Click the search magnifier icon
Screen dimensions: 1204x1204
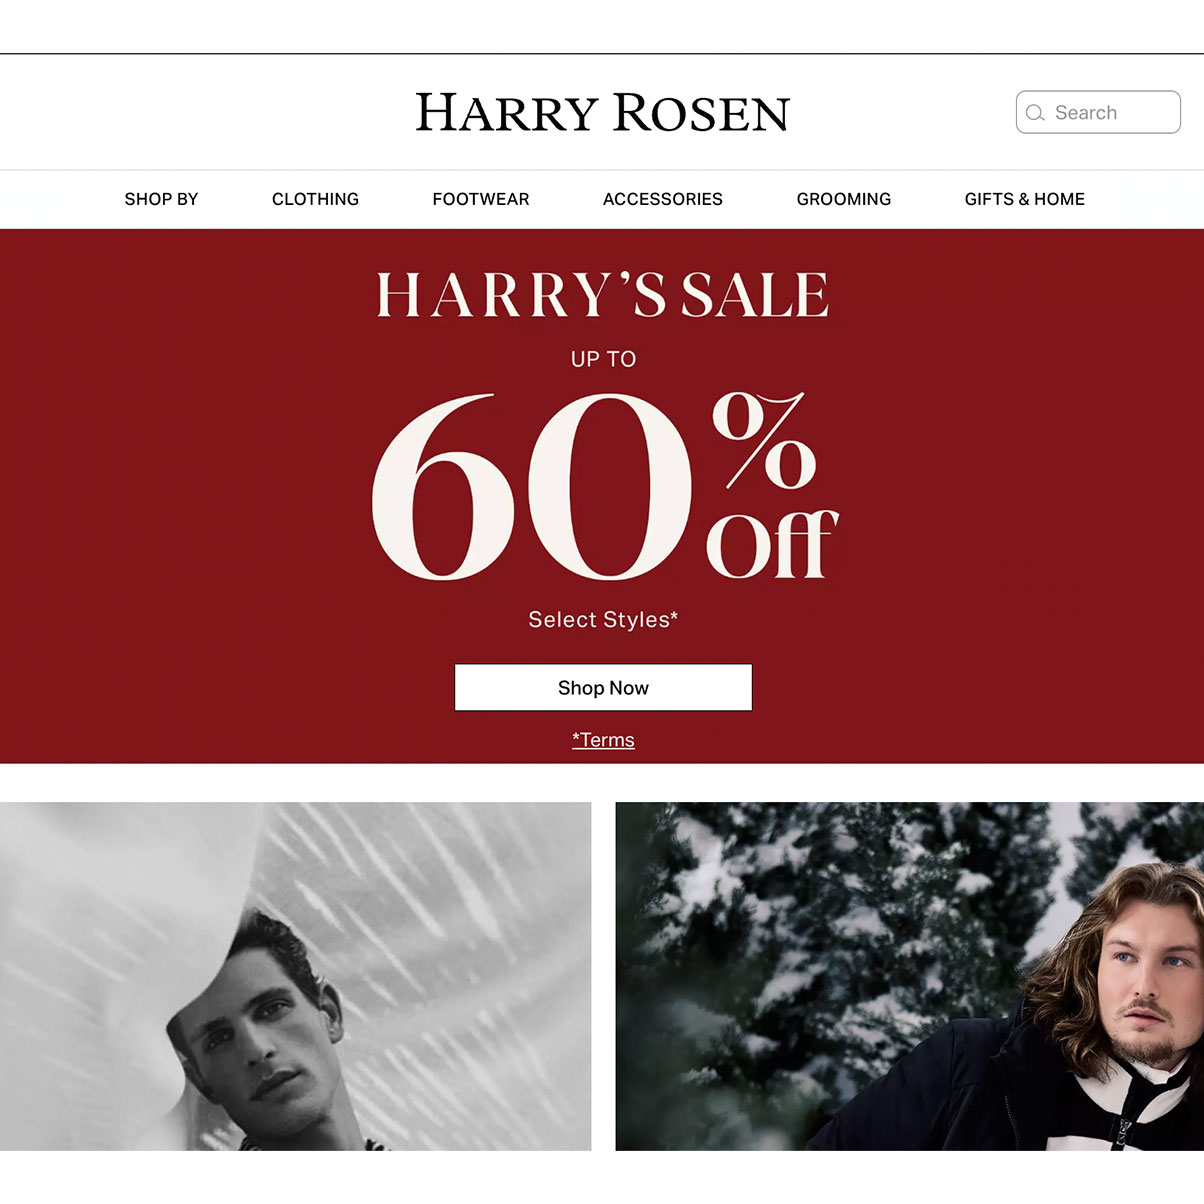point(1035,113)
